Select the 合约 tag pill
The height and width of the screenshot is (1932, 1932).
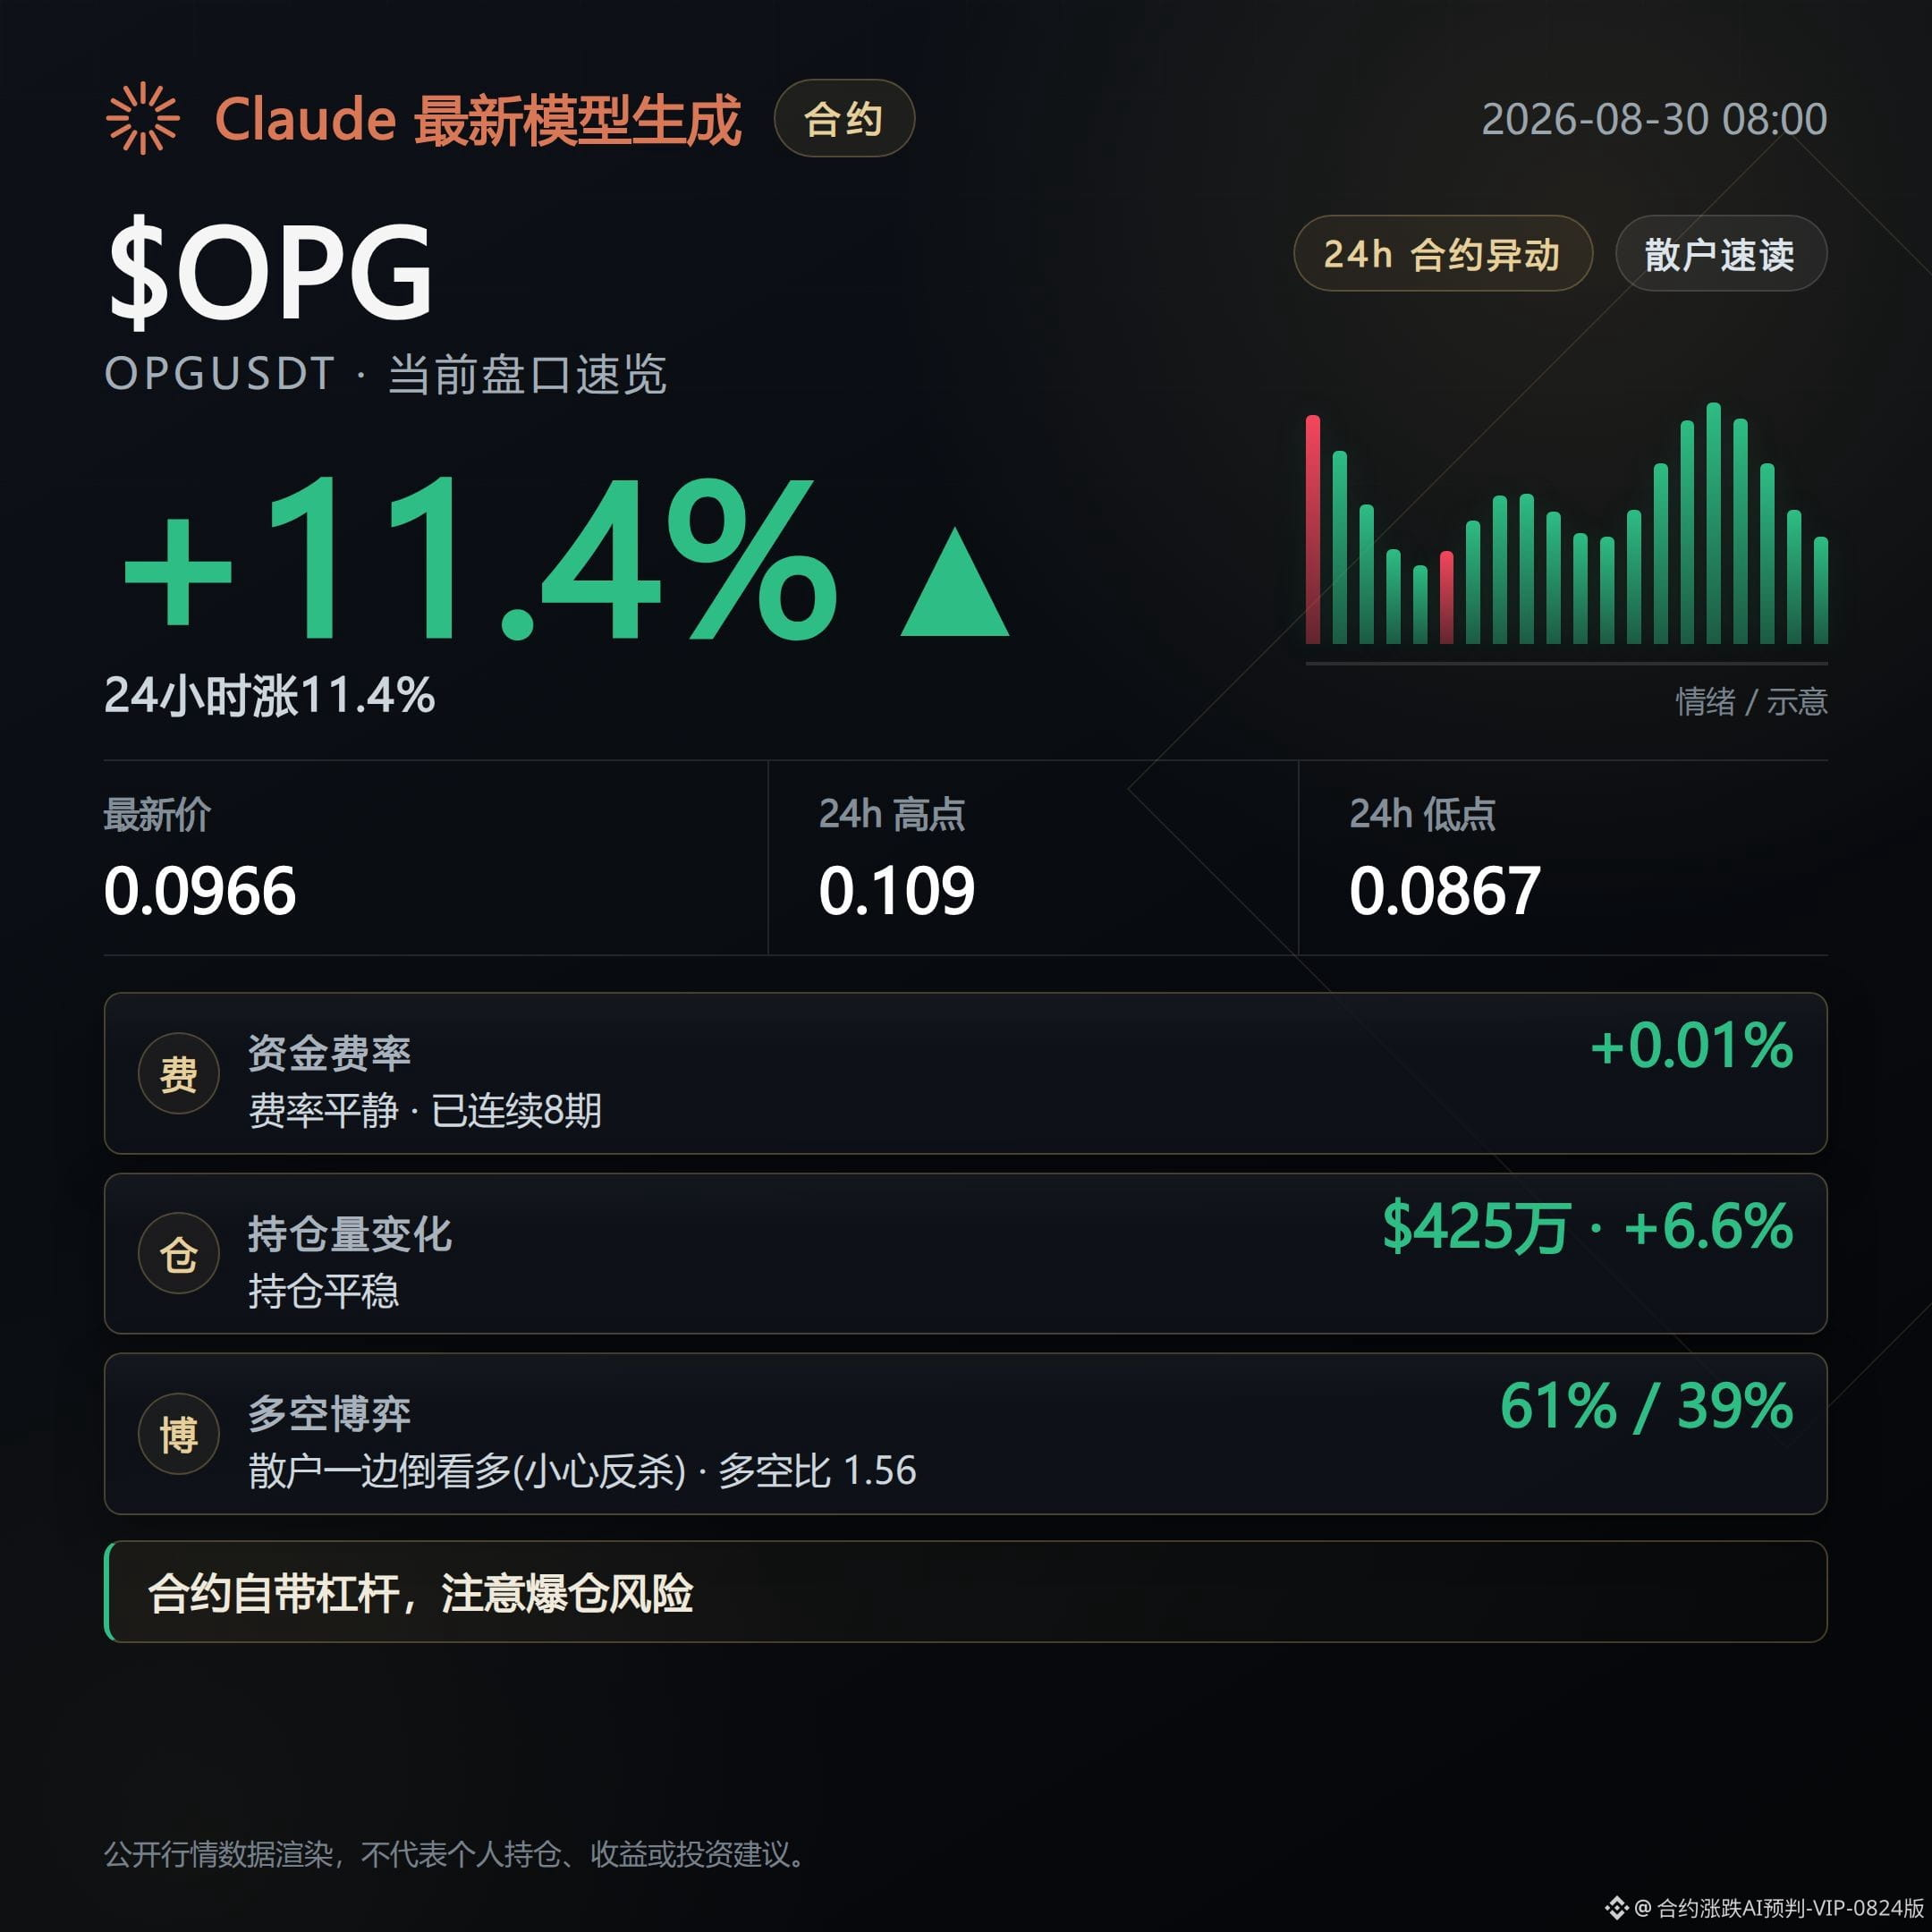[844, 118]
